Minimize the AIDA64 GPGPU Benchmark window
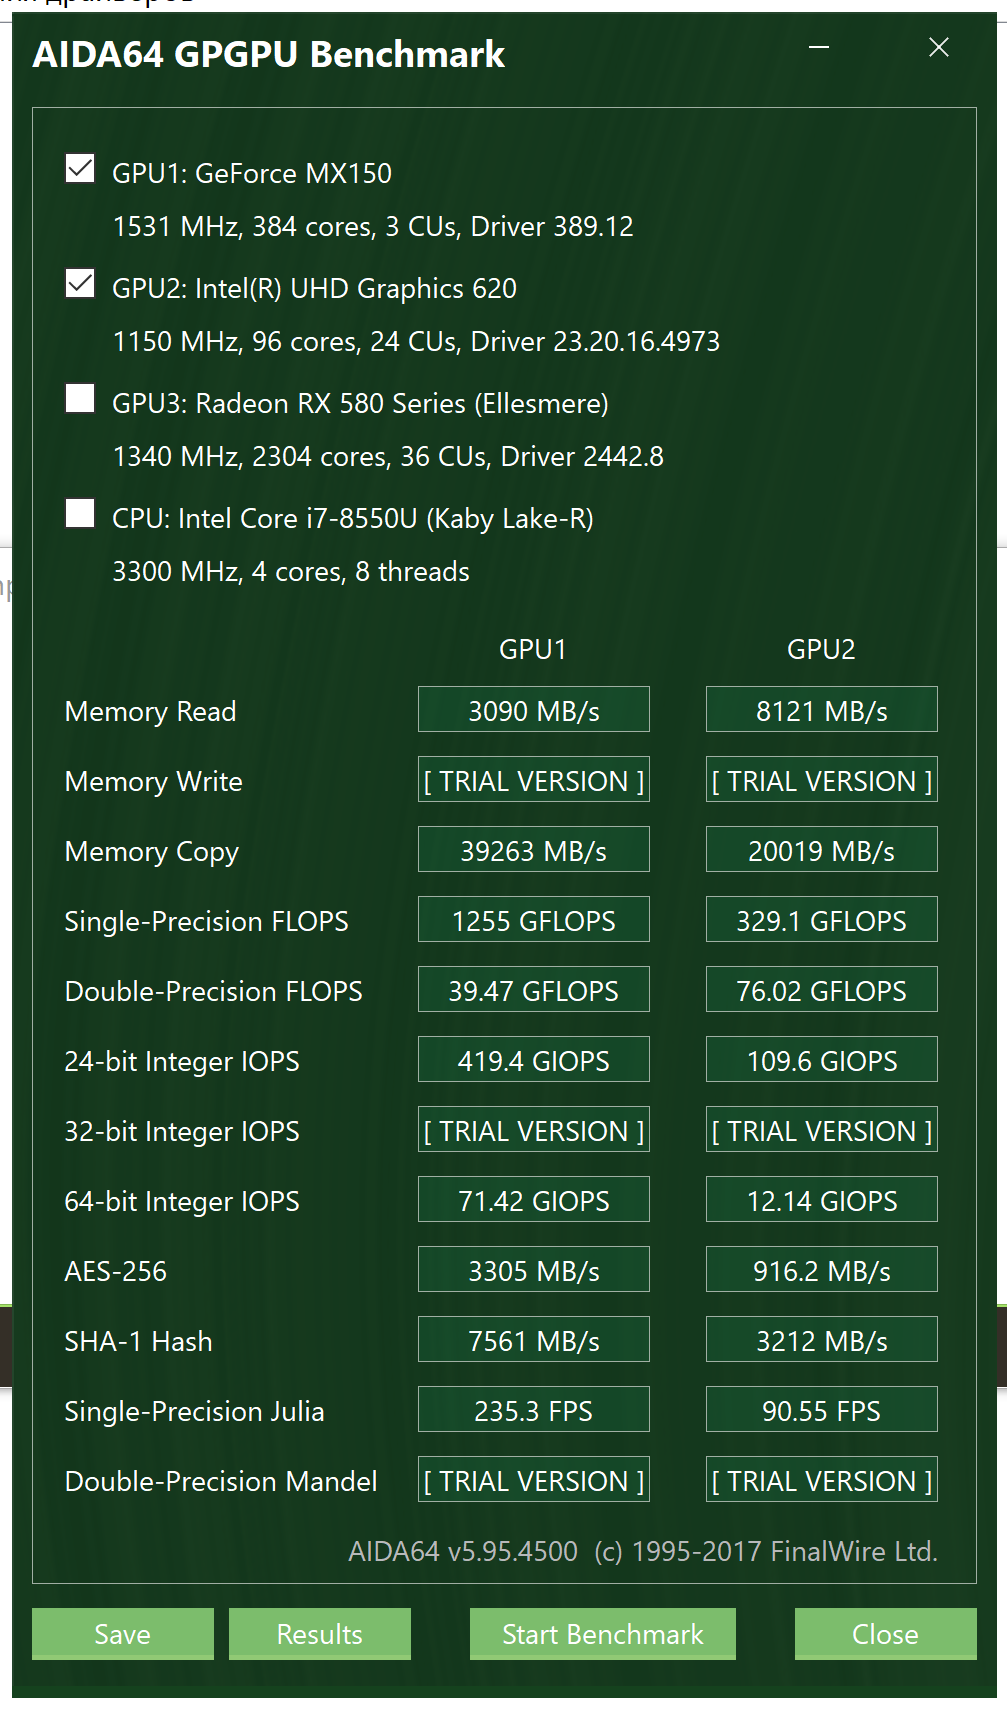The image size is (1007, 1711). (819, 47)
